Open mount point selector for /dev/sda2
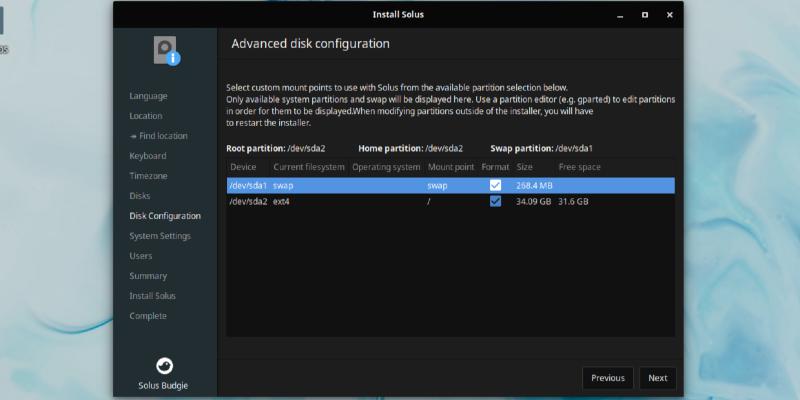 tap(450, 201)
